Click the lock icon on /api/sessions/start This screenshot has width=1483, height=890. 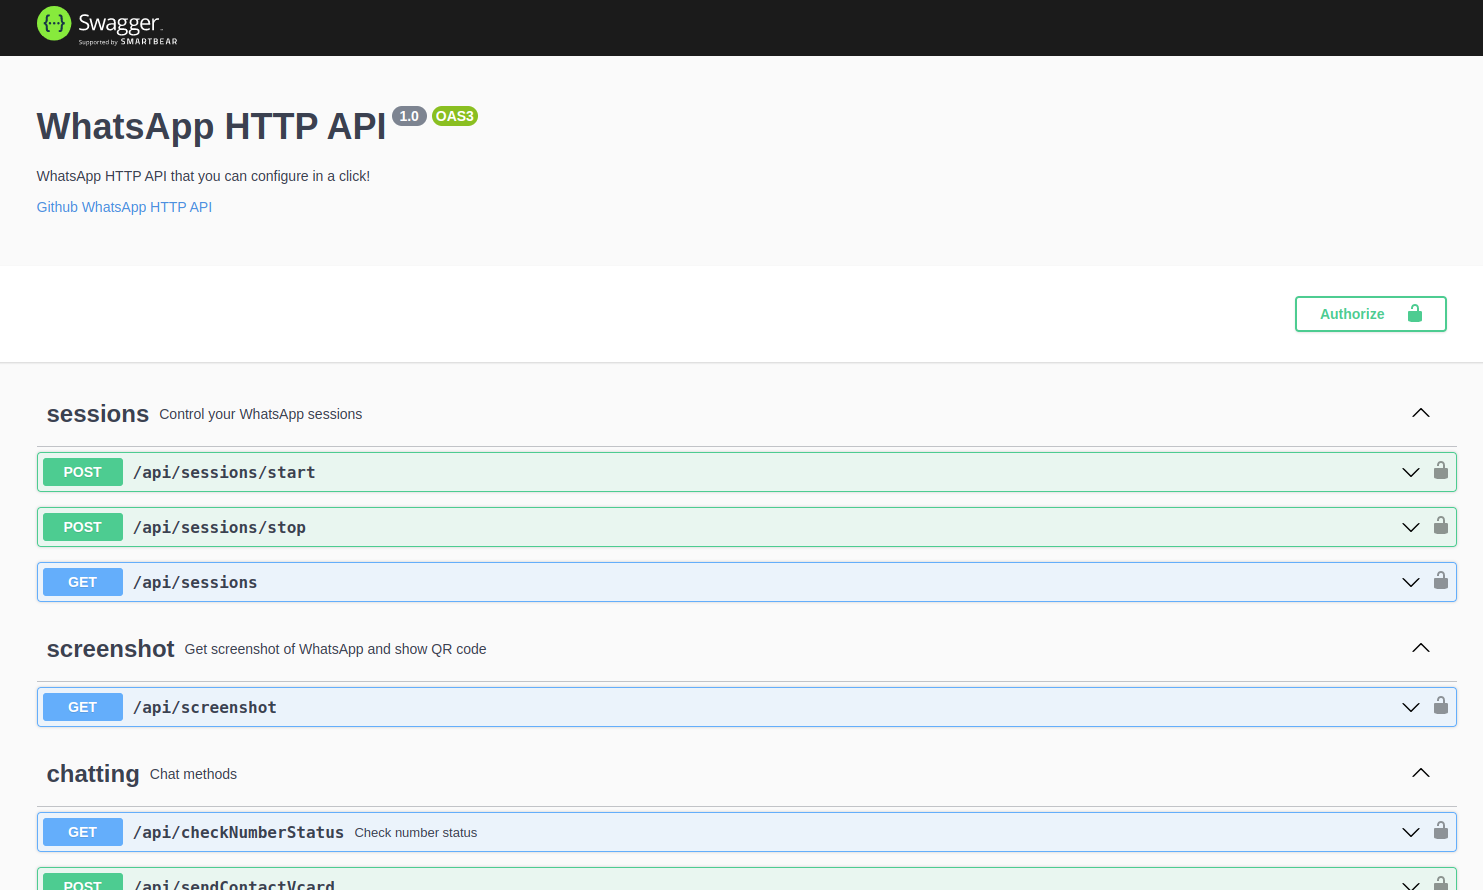click(x=1441, y=471)
